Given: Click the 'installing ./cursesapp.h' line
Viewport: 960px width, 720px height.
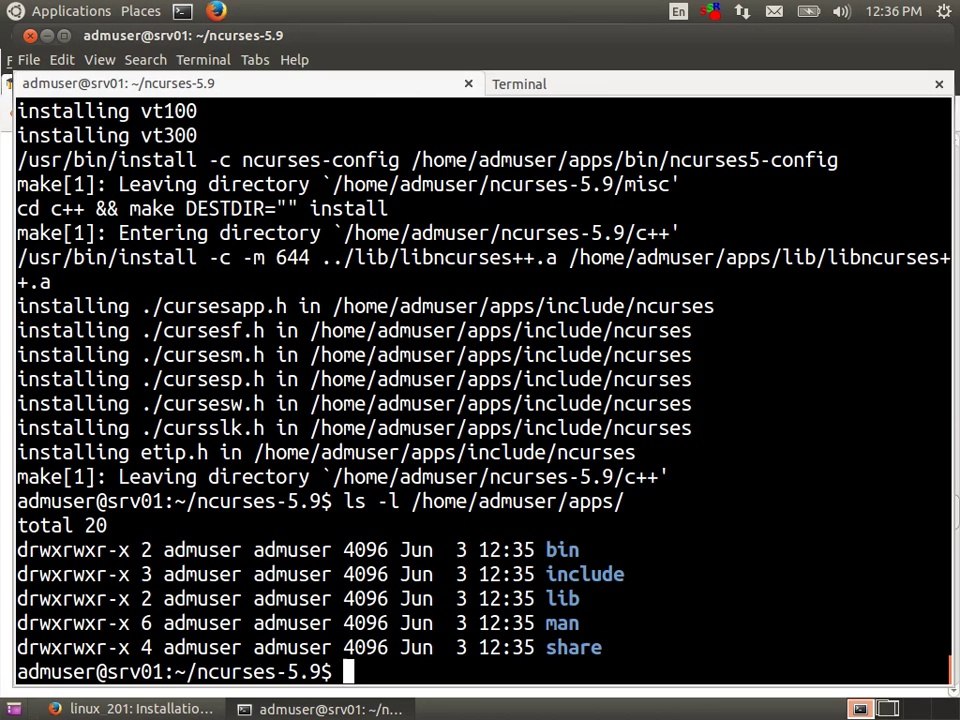Looking at the screenshot, I should click(366, 306).
